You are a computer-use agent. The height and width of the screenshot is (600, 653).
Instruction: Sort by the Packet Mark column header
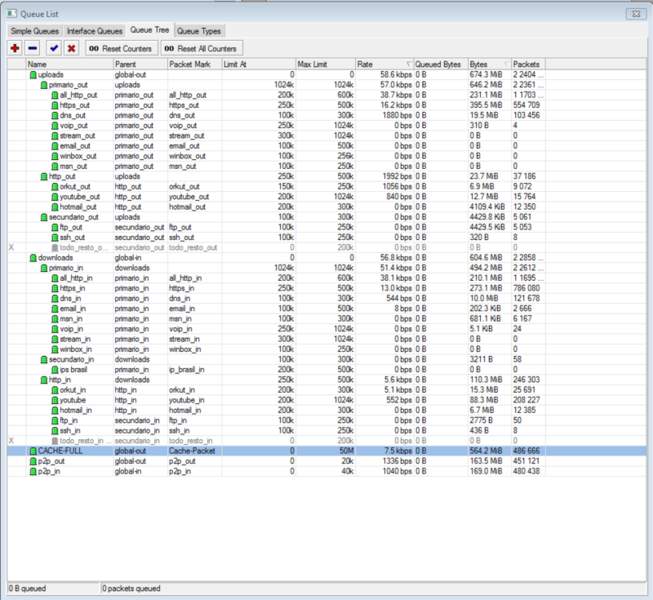point(194,64)
